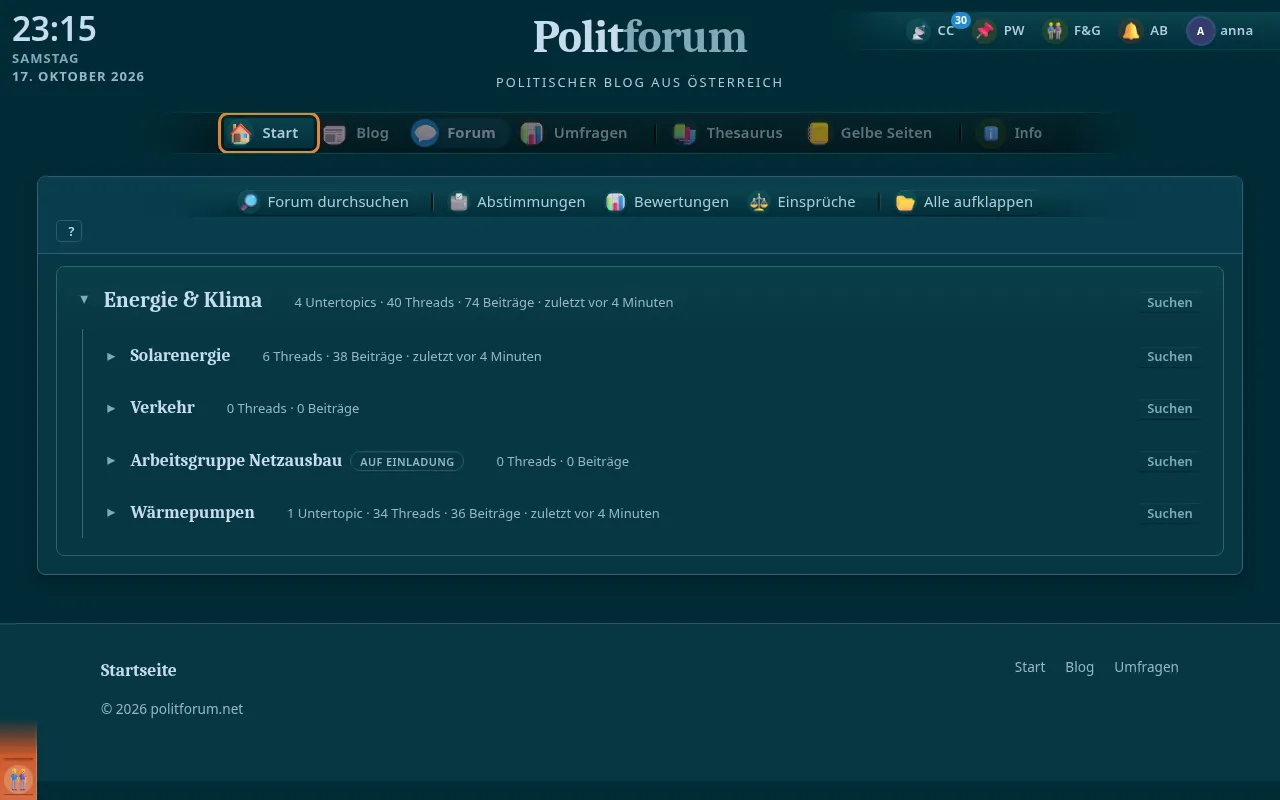
Task: Expand the Verkehr subtopic arrow
Action: [111, 408]
